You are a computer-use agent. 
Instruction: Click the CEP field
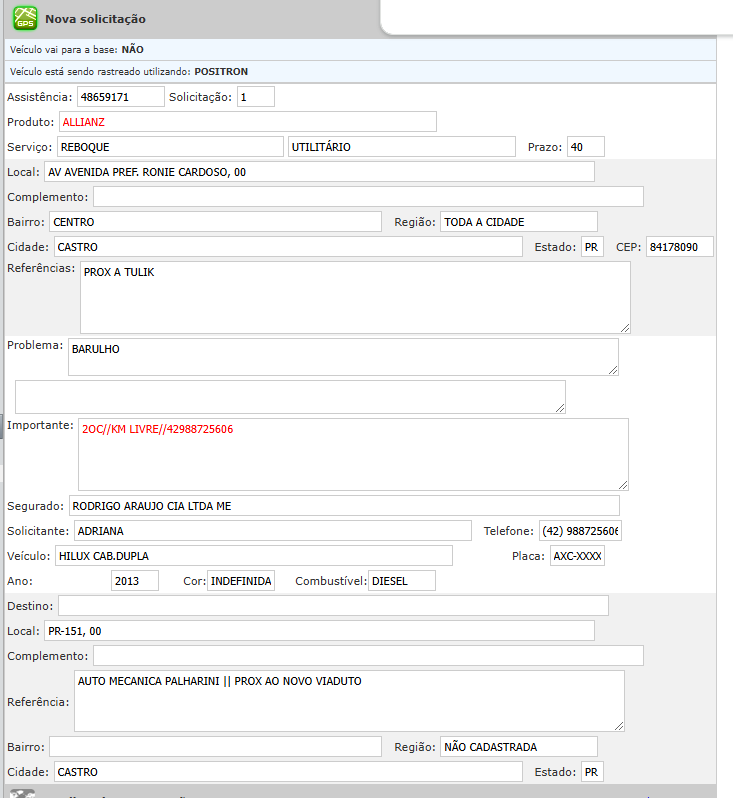point(678,247)
